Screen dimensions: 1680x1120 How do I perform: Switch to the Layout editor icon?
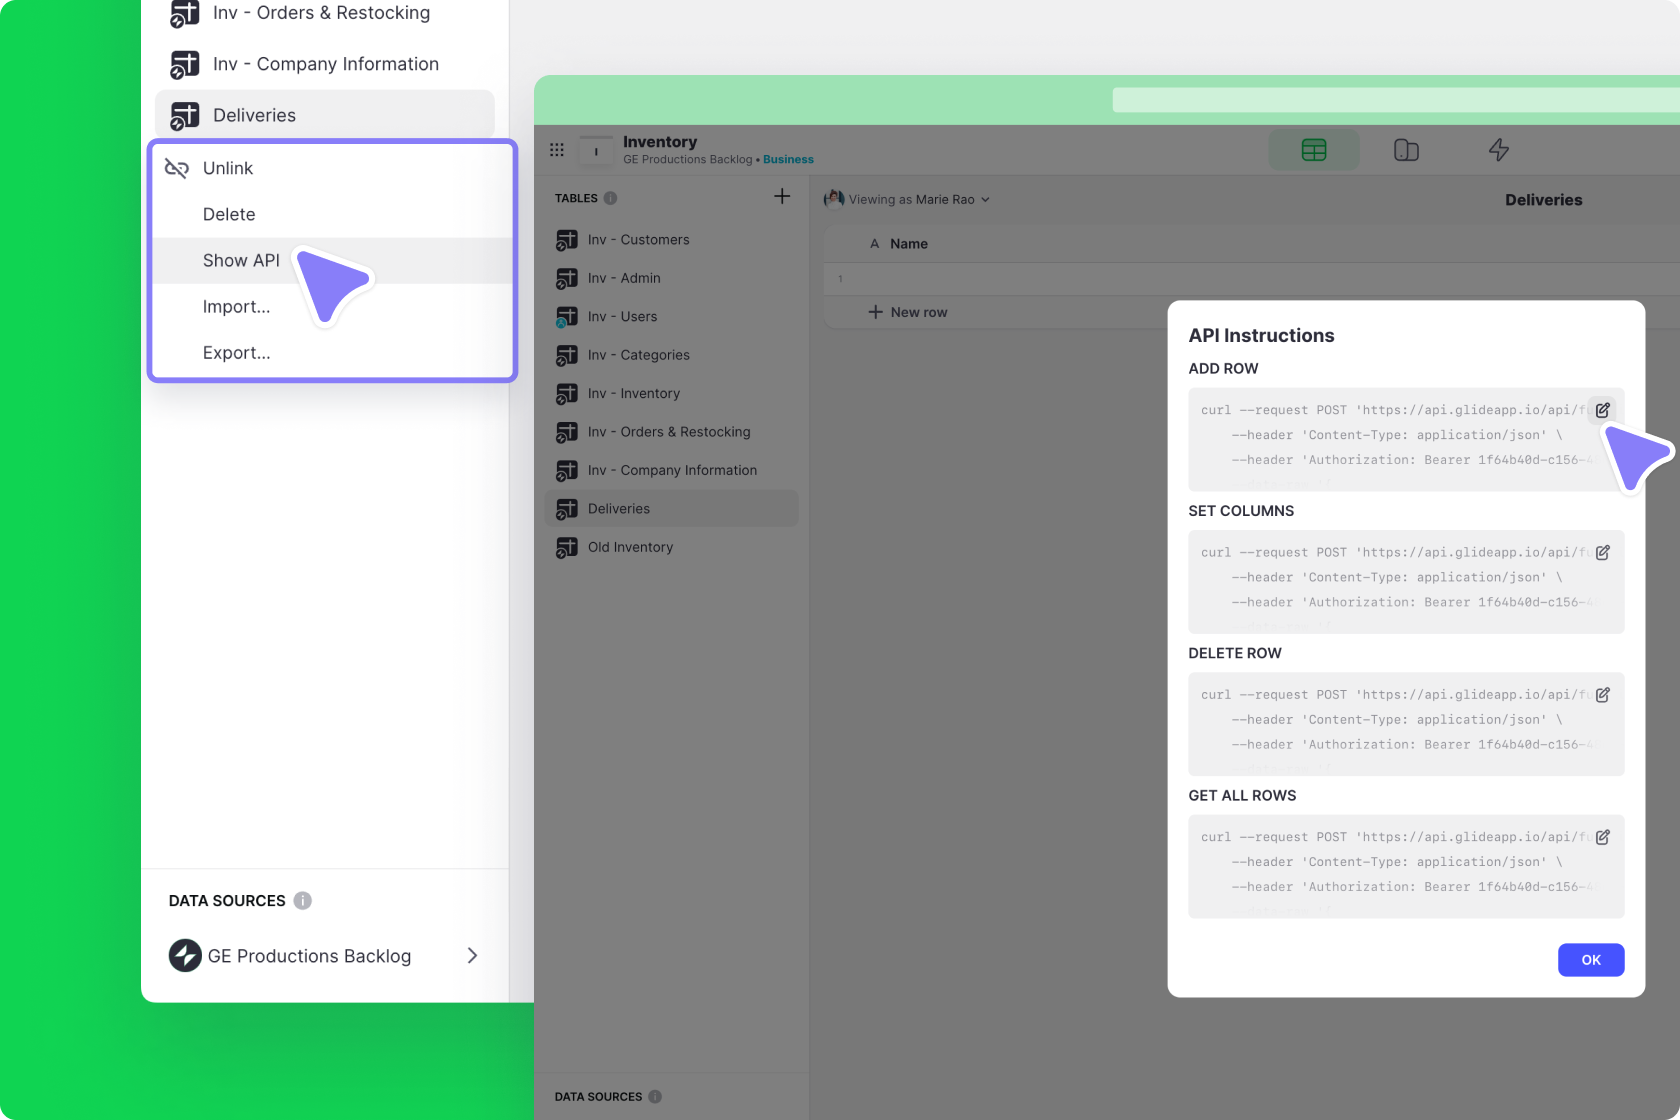1406,150
